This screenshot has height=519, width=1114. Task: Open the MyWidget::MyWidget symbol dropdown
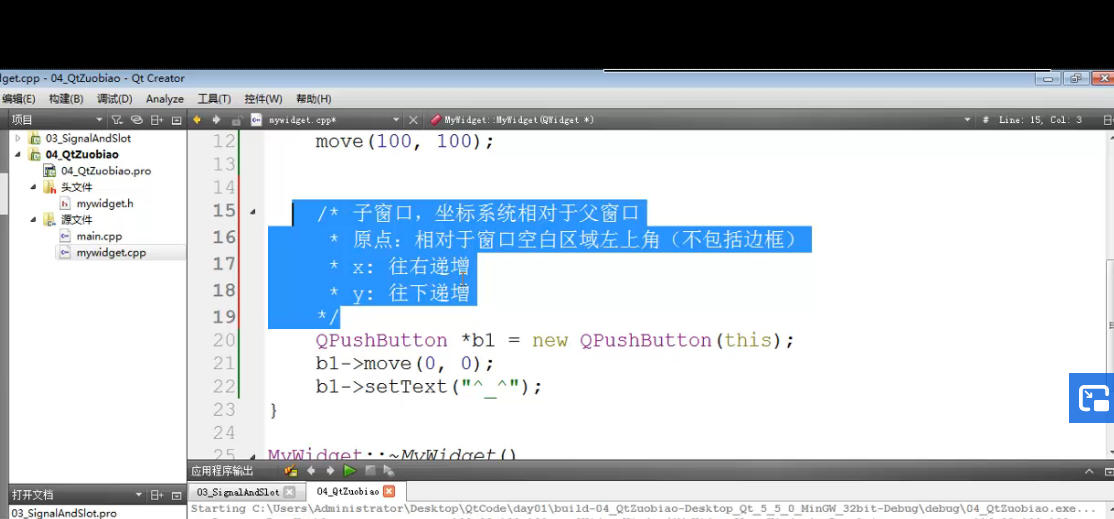pyautogui.click(x=967, y=120)
